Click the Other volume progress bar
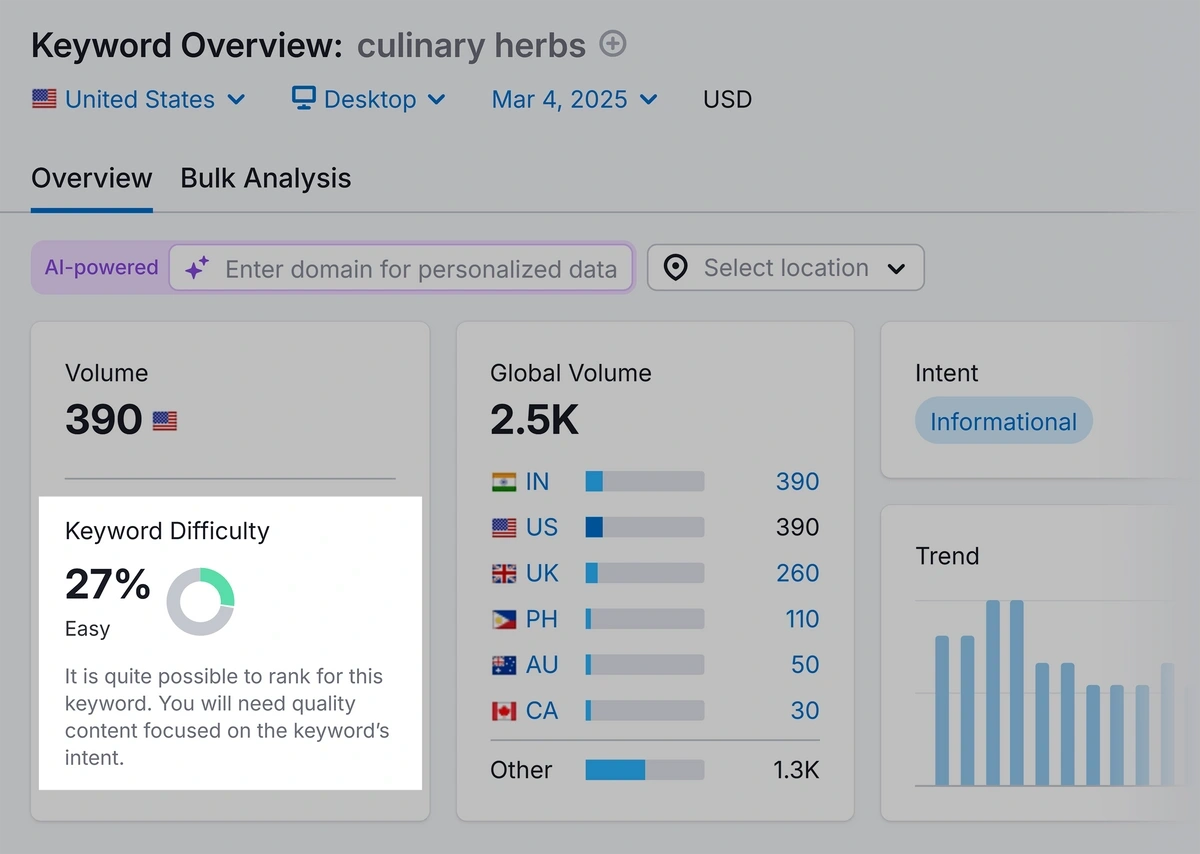The height and width of the screenshot is (854, 1200). 645,770
